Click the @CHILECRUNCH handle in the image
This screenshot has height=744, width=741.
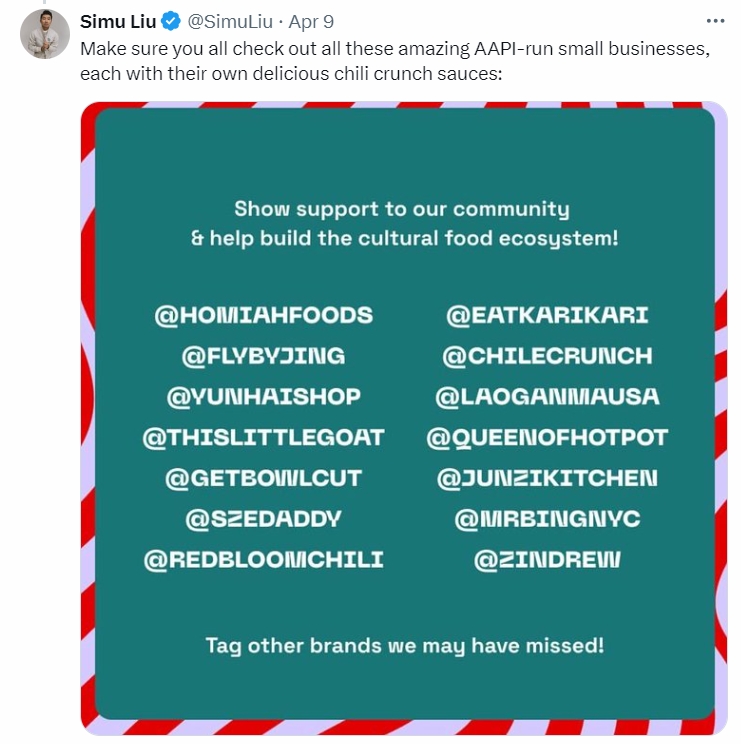[547, 355]
